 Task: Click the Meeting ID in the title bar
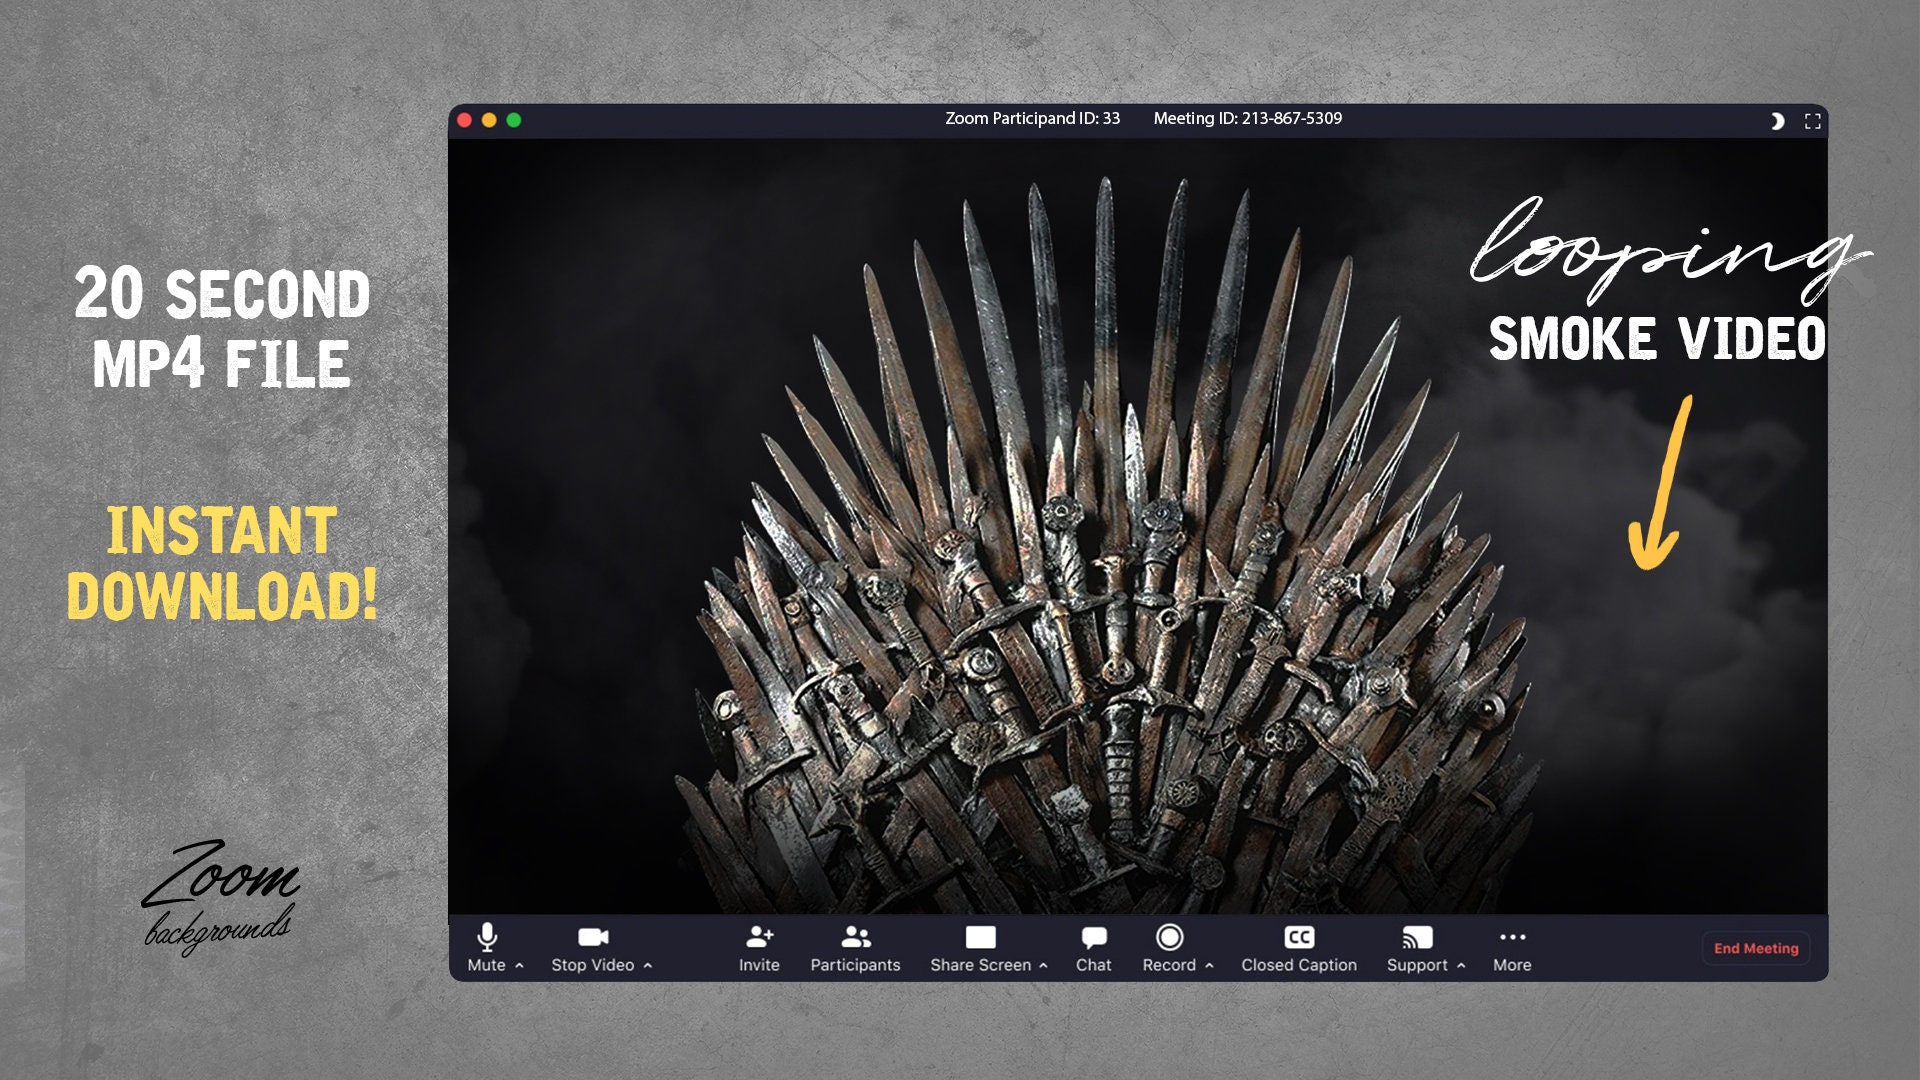[1248, 119]
